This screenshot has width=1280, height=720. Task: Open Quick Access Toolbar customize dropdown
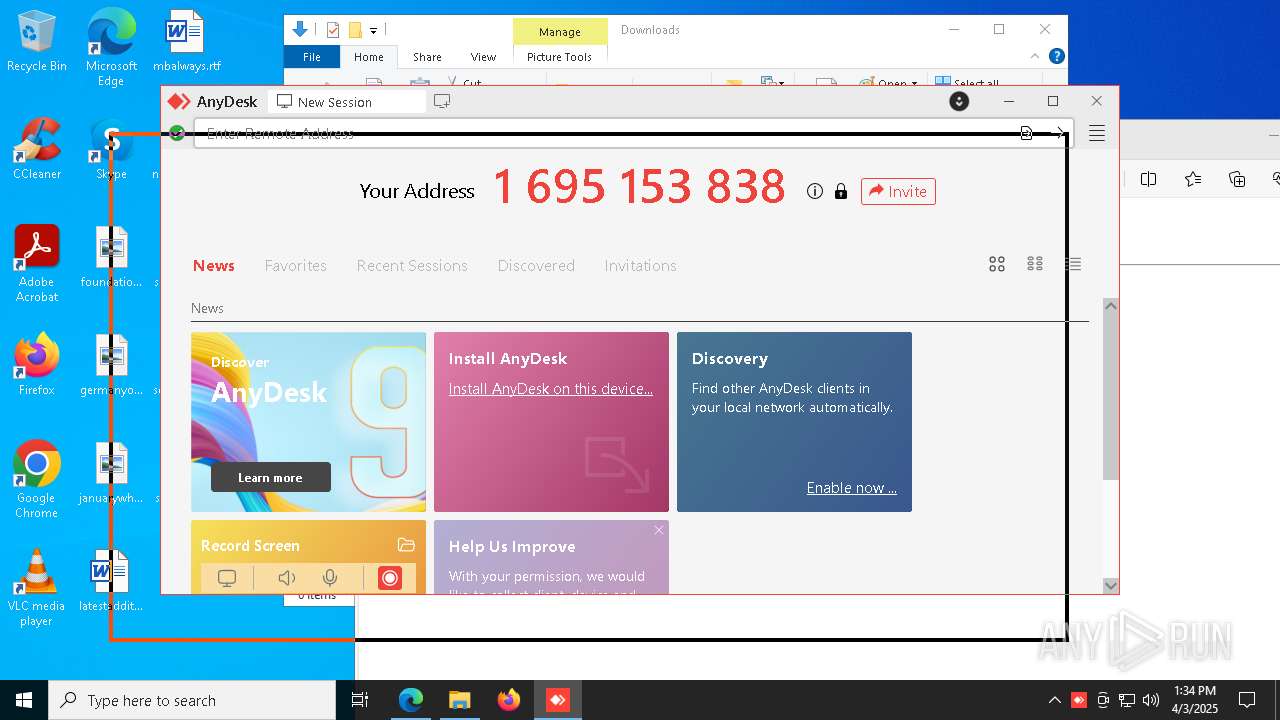coord(374,31)
